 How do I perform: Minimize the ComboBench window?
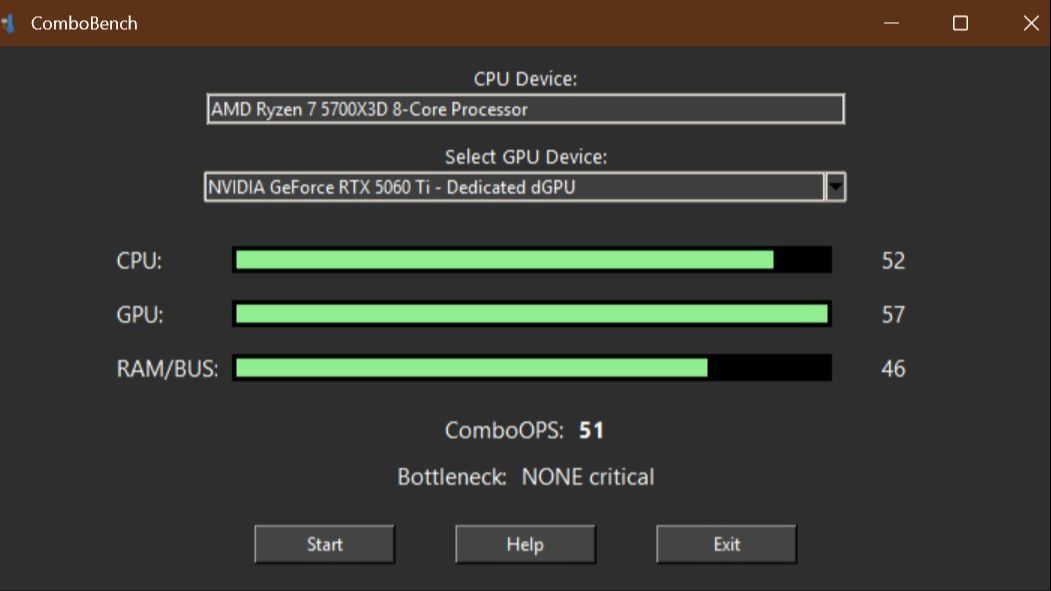coord(891,23)
